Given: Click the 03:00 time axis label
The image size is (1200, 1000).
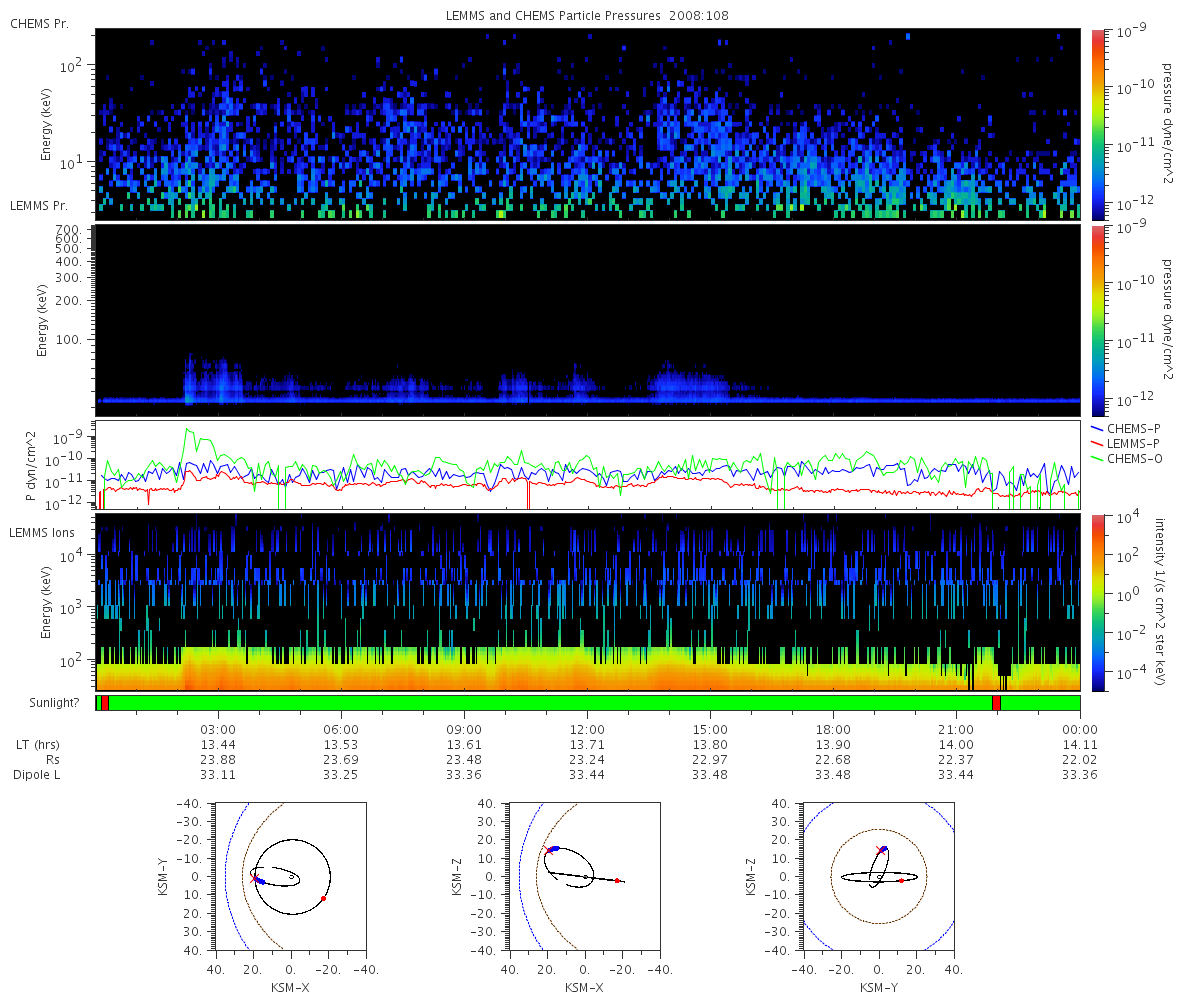Looking at the screenshot, I should 218,729.
